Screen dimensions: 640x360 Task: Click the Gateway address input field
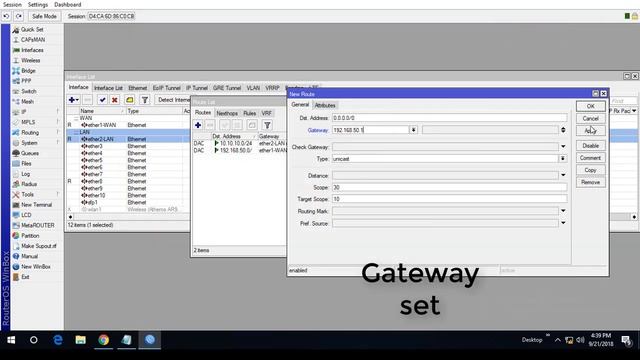pos(370,130)
